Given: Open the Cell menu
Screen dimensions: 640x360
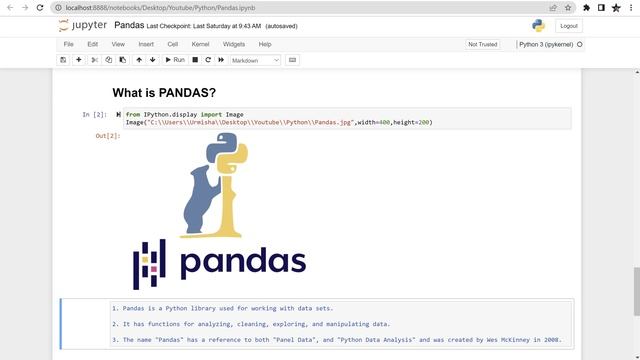Looking at the screenshot, I should click(173, 44).
